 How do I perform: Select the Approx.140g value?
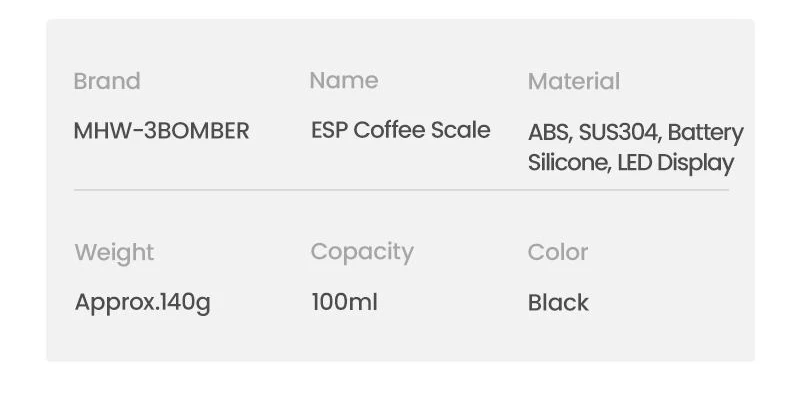(142, 303)
